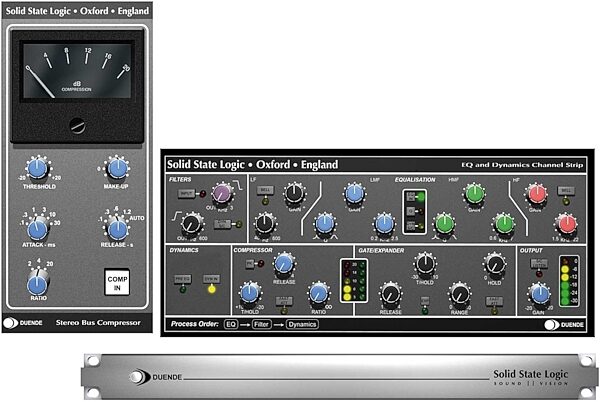Viewport: 600px width, 402px height.
Task: Click the dB compression VU meter
Action: 77,70
